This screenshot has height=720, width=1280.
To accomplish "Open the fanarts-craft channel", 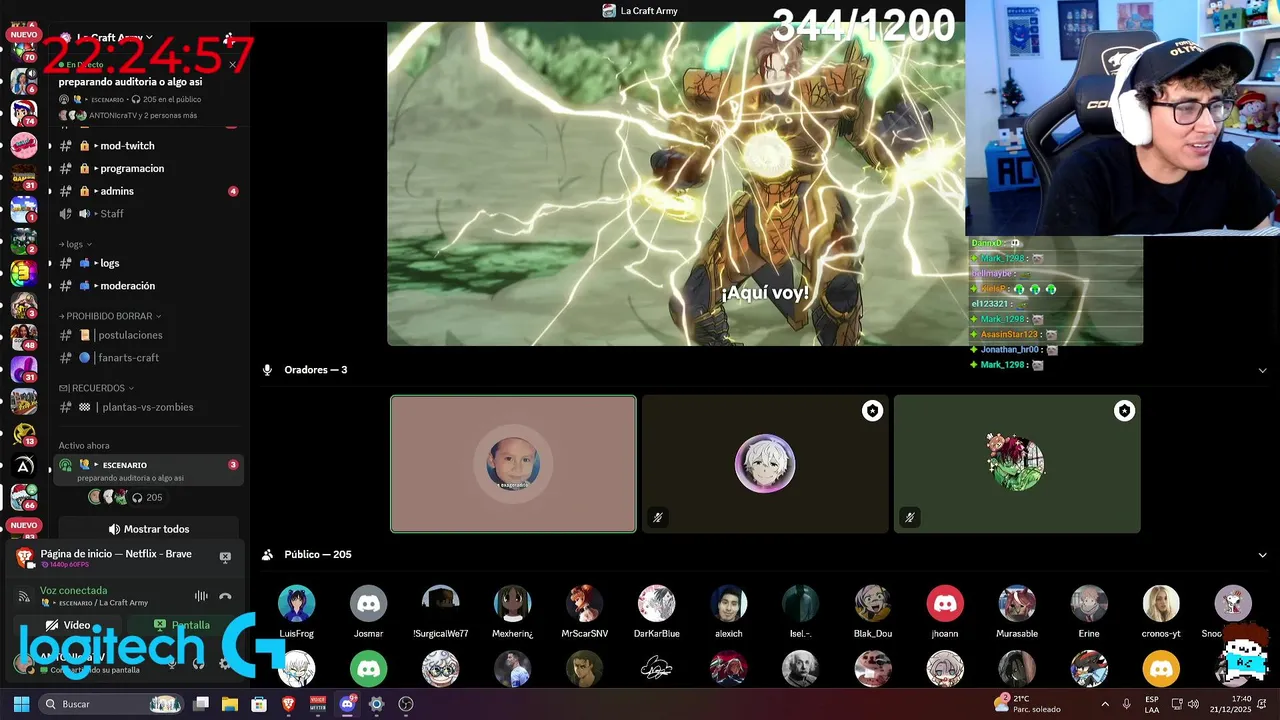I will pyautogui.click(x=149, y=358).
